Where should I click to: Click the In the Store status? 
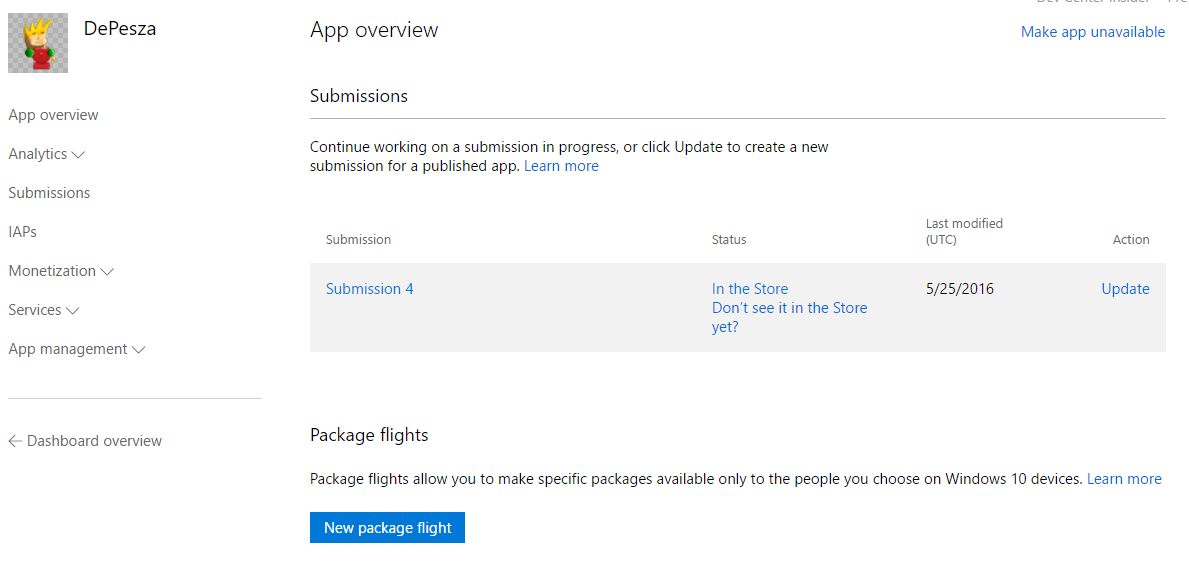pyautogui.click(x=750, y=289)
